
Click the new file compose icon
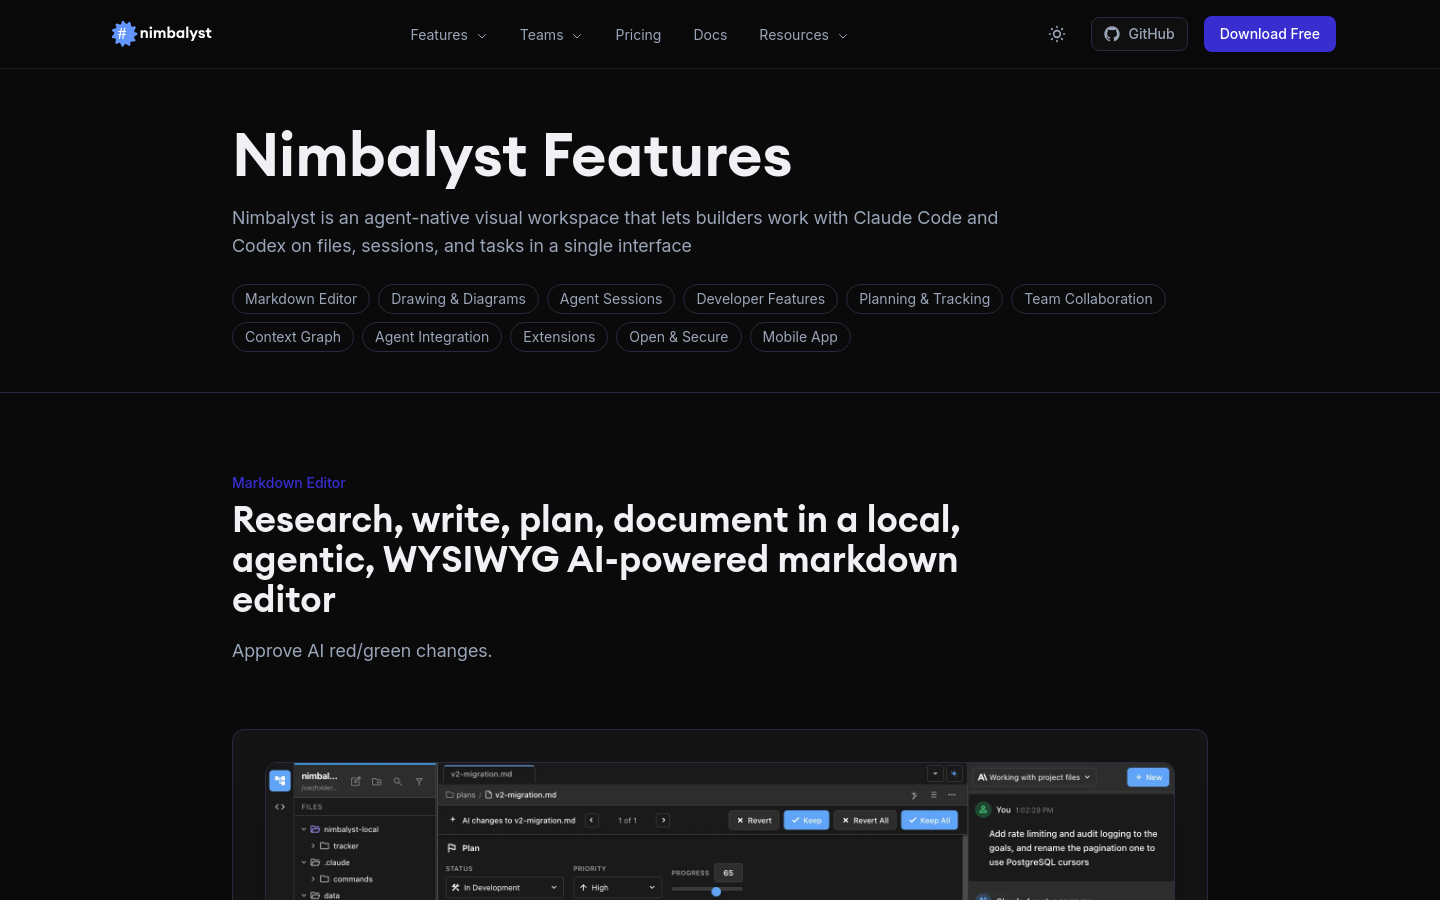coord(356,781)
